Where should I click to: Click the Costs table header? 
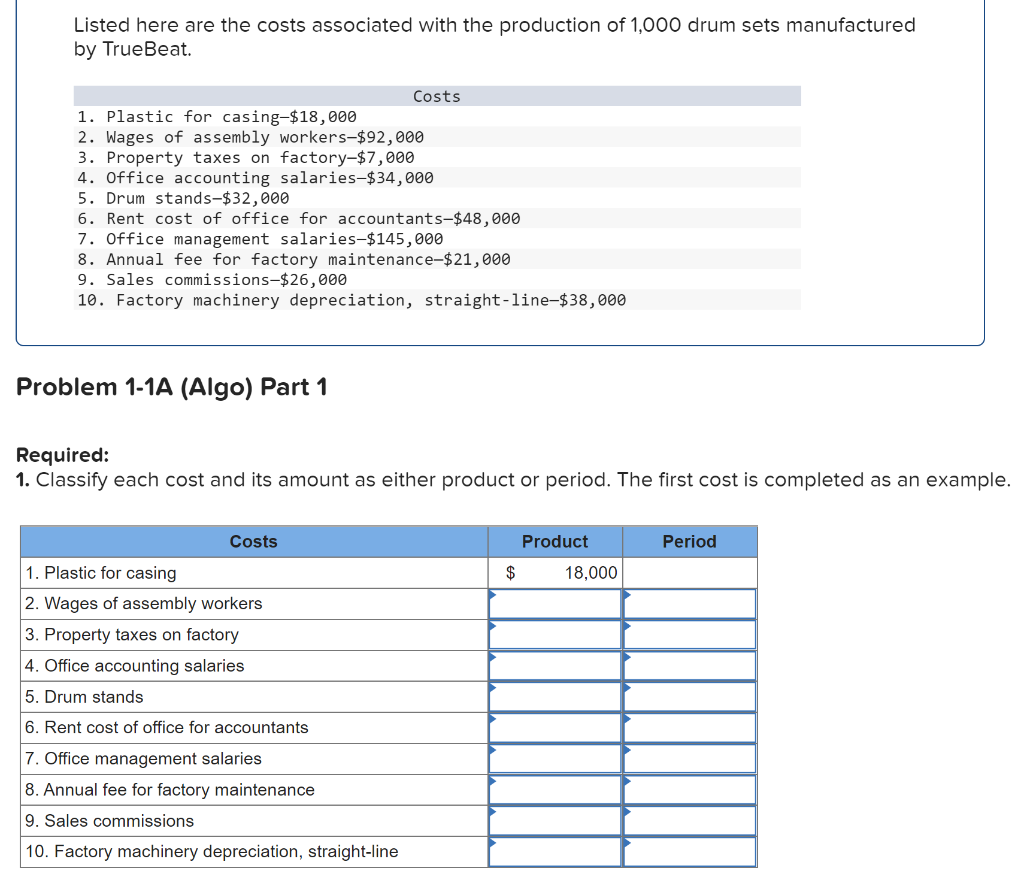pos(253,541)
